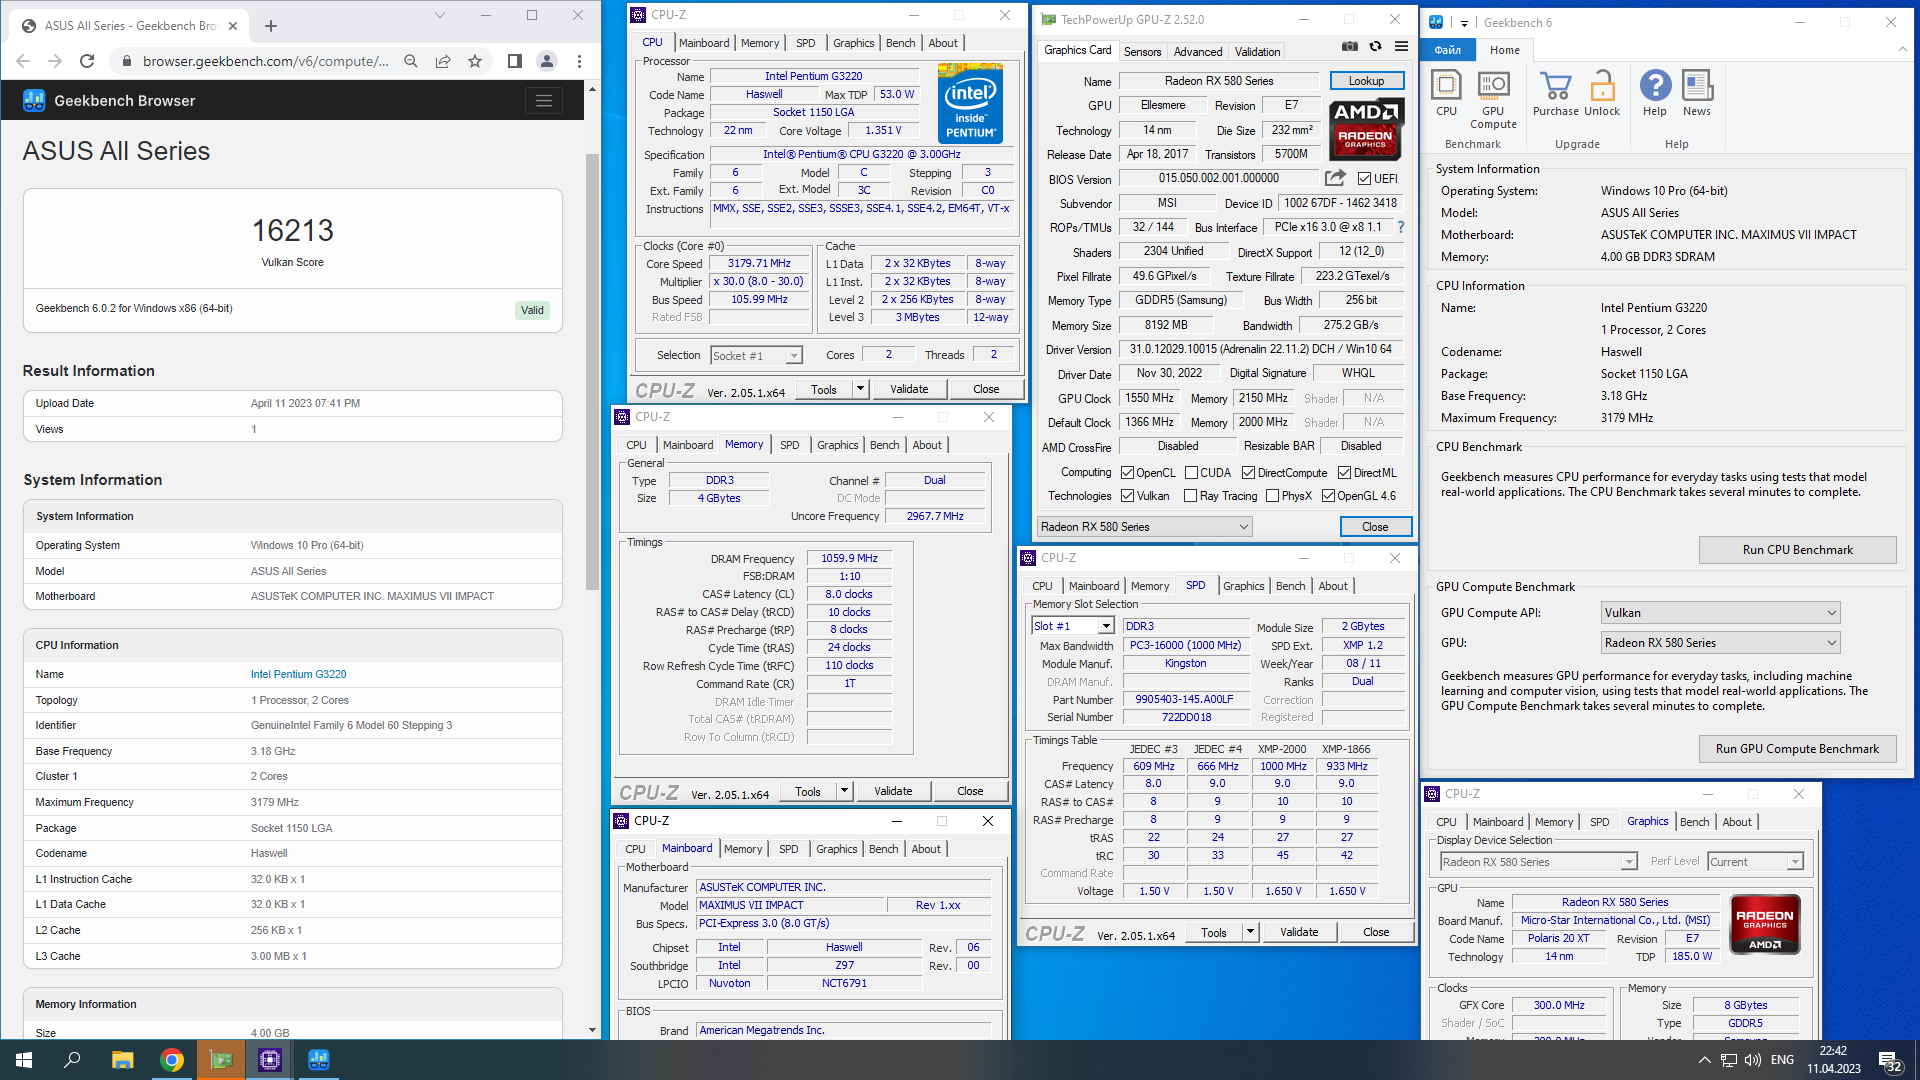Select Home ribbon tab in Geekbench 6
Image resolution: width=1920 pixels, height=1080 pixels.
[x=1504, y=50]
